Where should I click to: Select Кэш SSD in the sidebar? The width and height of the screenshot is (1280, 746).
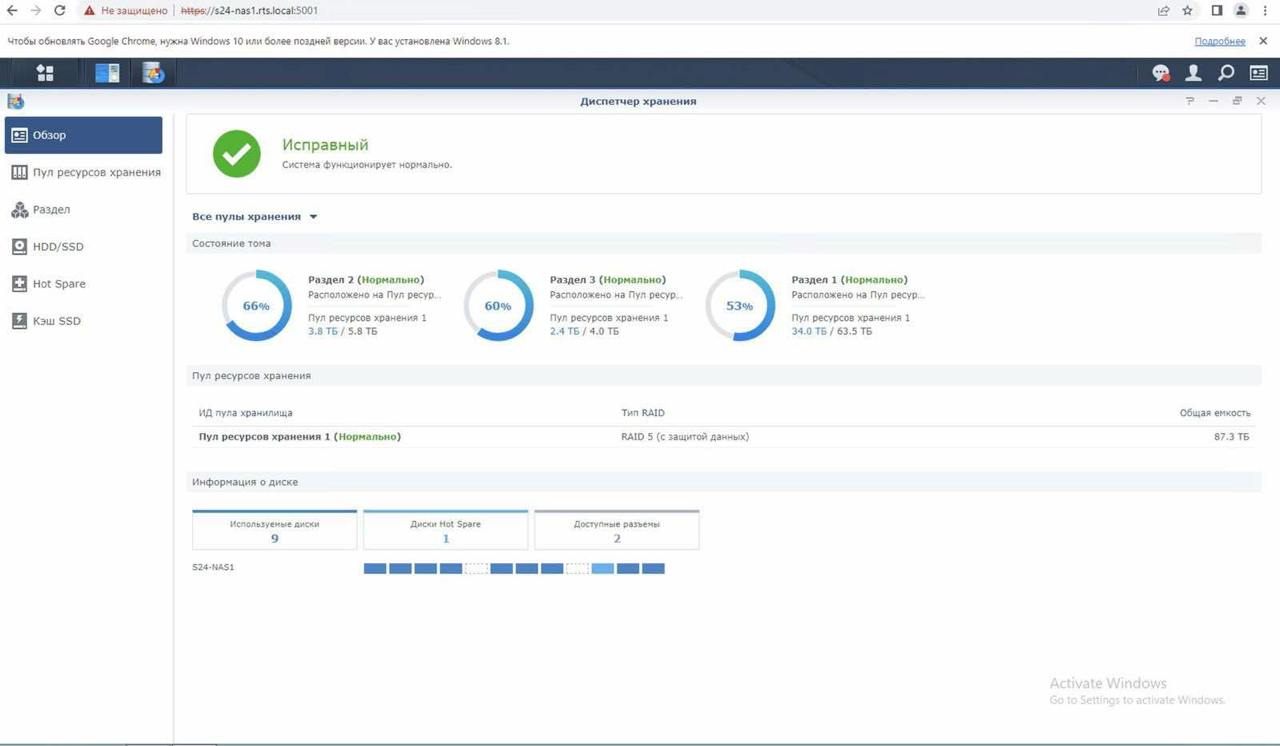56,321
